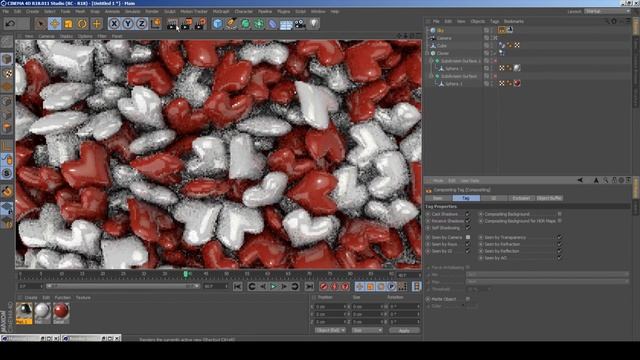Switch to Basic tab in attributes
The height and width of the screenshot is (360, 640).
(x=438, y=198)
